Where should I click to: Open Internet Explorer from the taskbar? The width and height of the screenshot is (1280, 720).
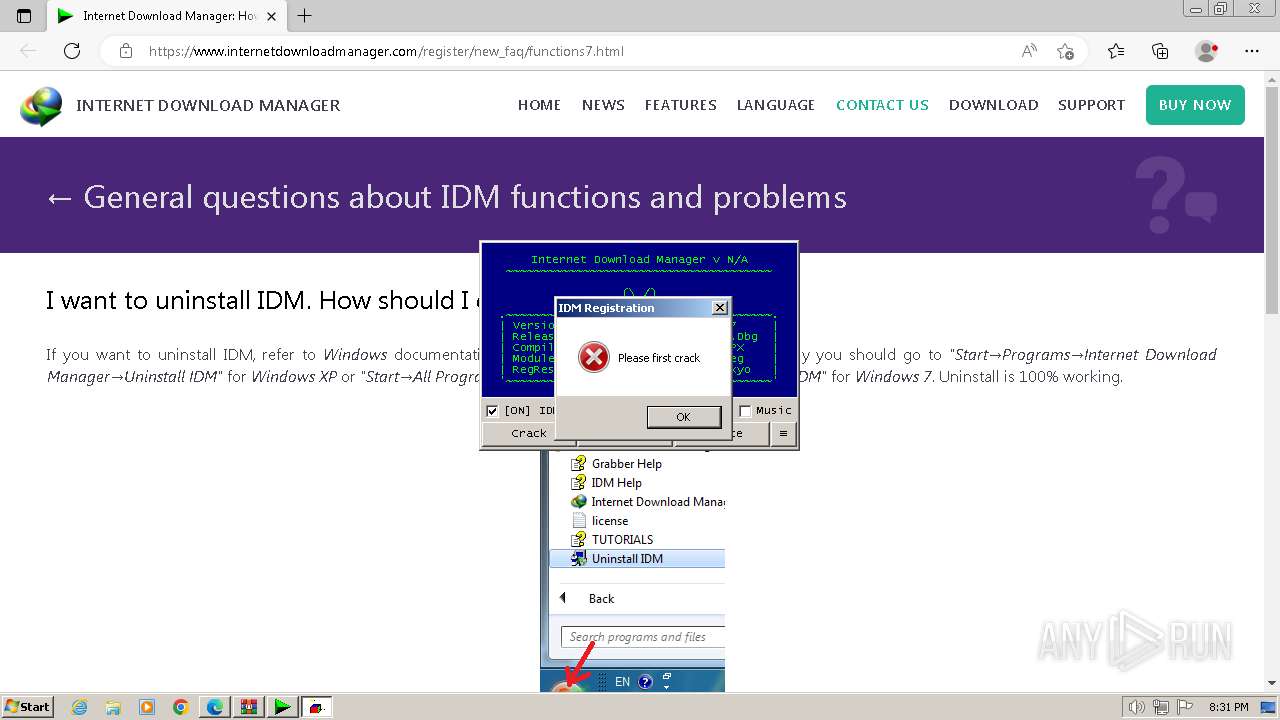[79, 707]
